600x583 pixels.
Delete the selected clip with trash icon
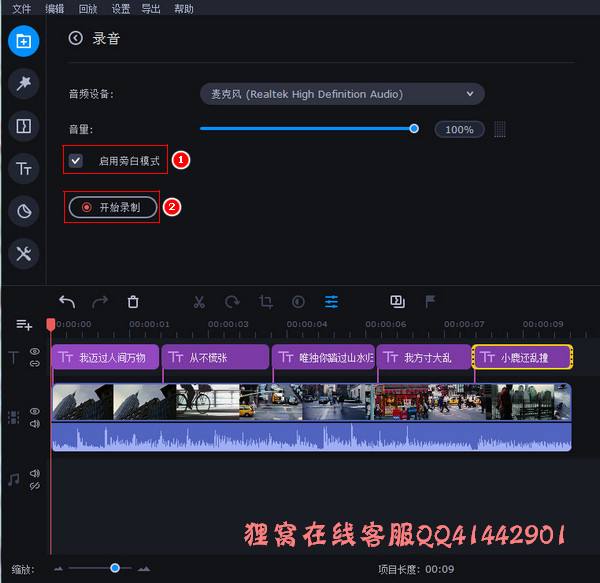tap(133, 302)
